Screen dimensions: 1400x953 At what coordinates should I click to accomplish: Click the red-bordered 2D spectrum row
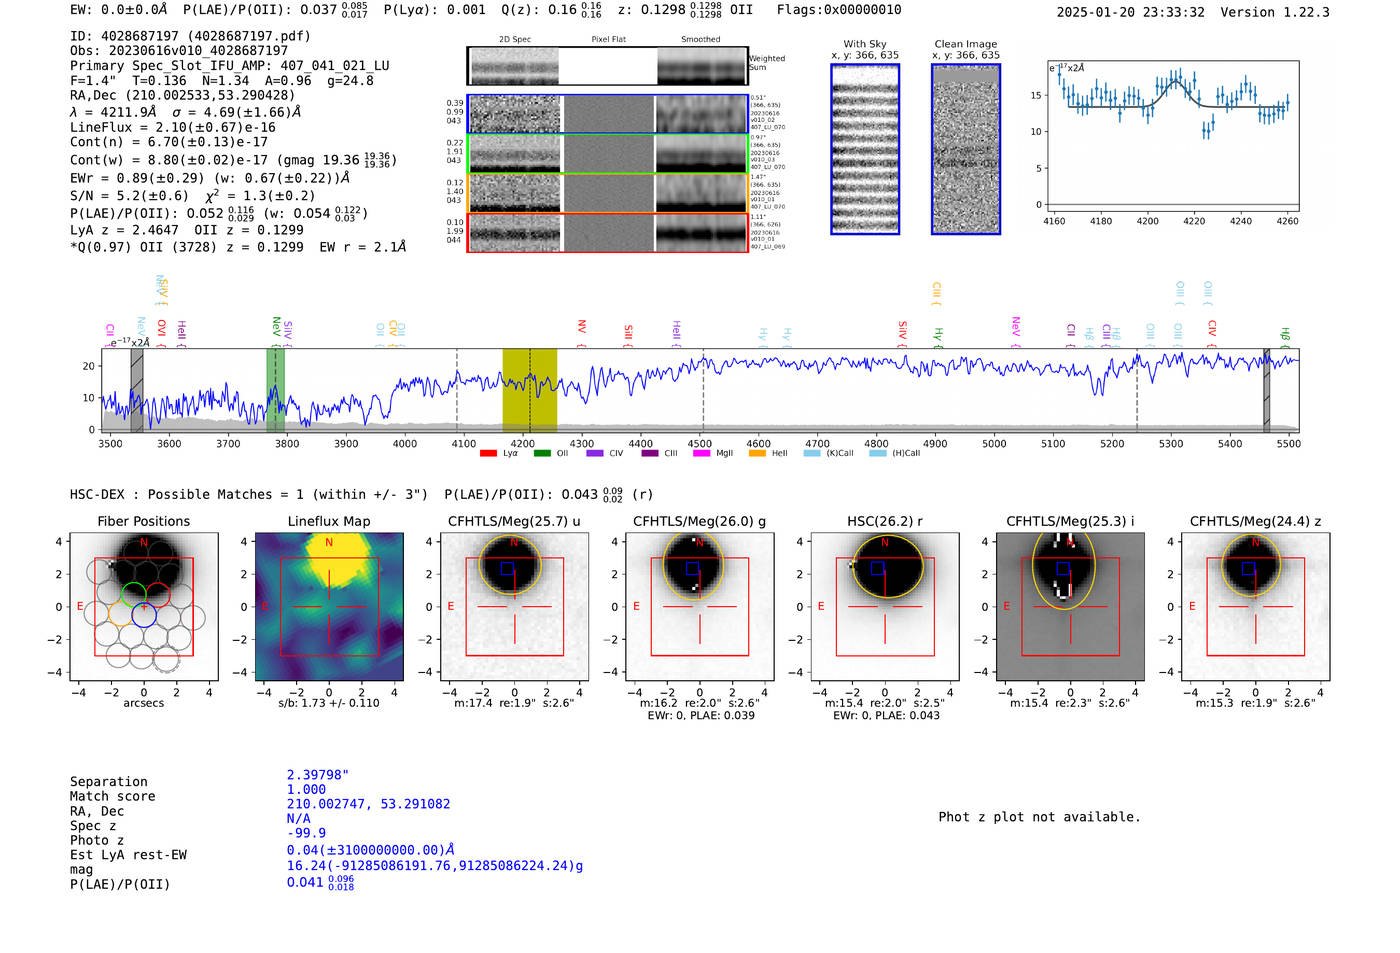608,233
